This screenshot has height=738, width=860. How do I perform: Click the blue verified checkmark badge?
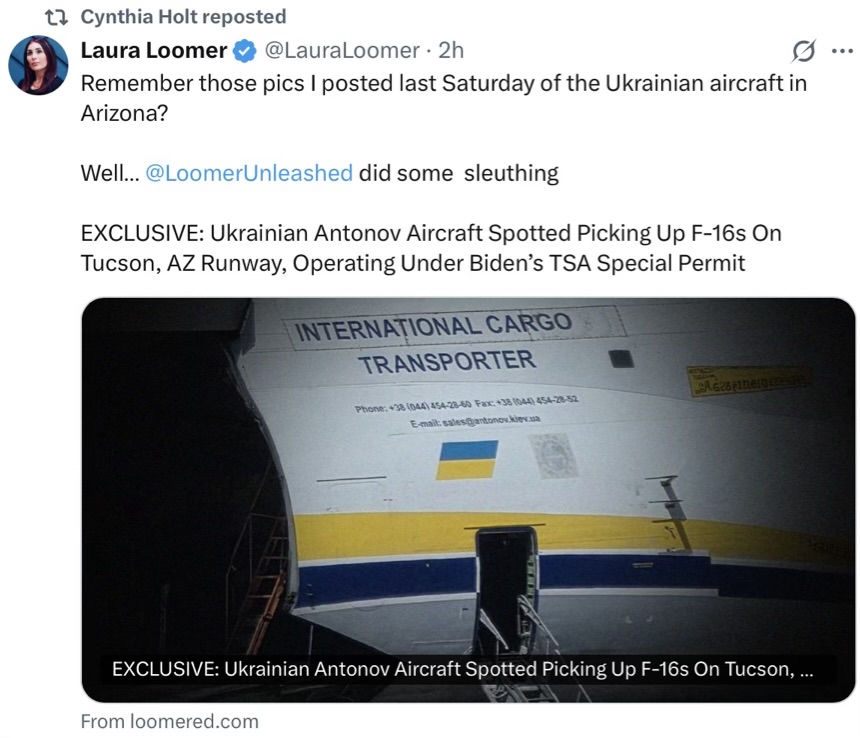245,51
